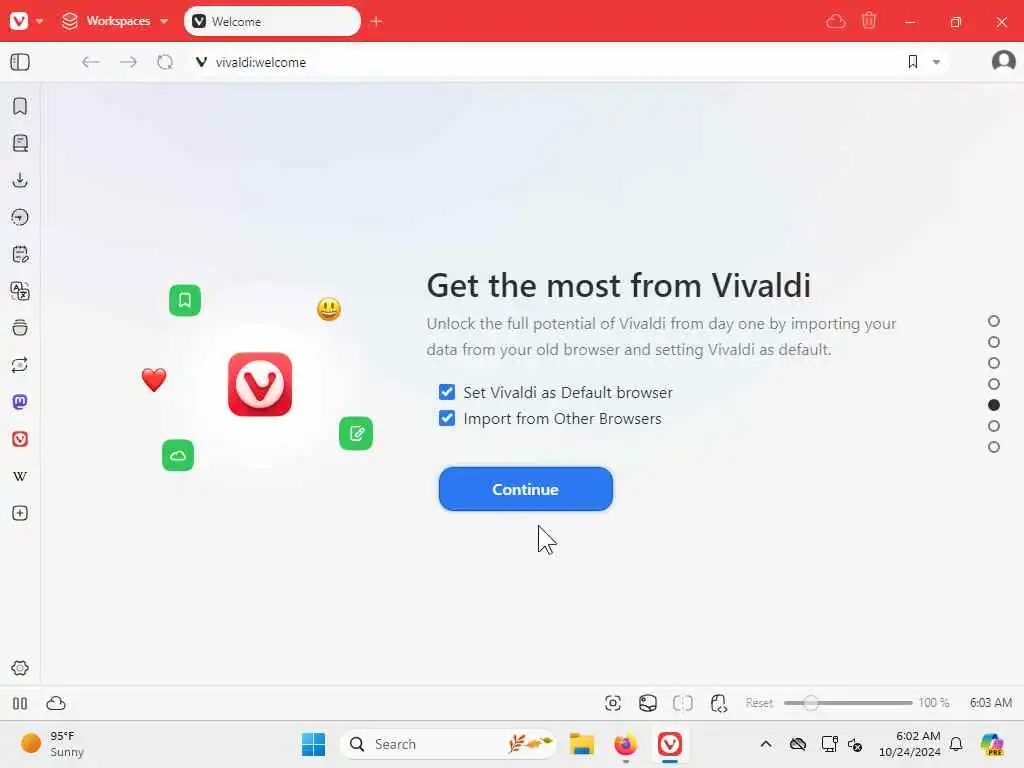The width and height of the screenshot is (1024, 768).
Task: Open the Wikipedia web panel
Action: point(20,476)
